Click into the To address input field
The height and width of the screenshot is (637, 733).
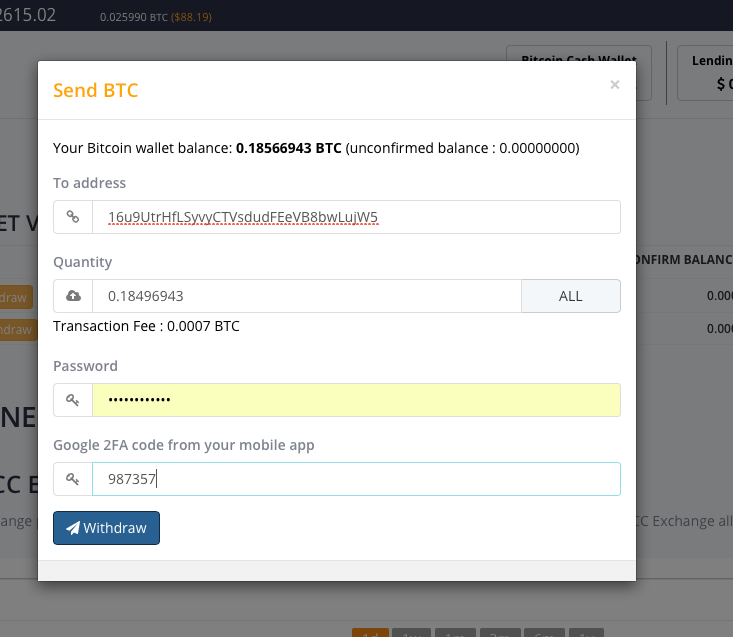356,217
